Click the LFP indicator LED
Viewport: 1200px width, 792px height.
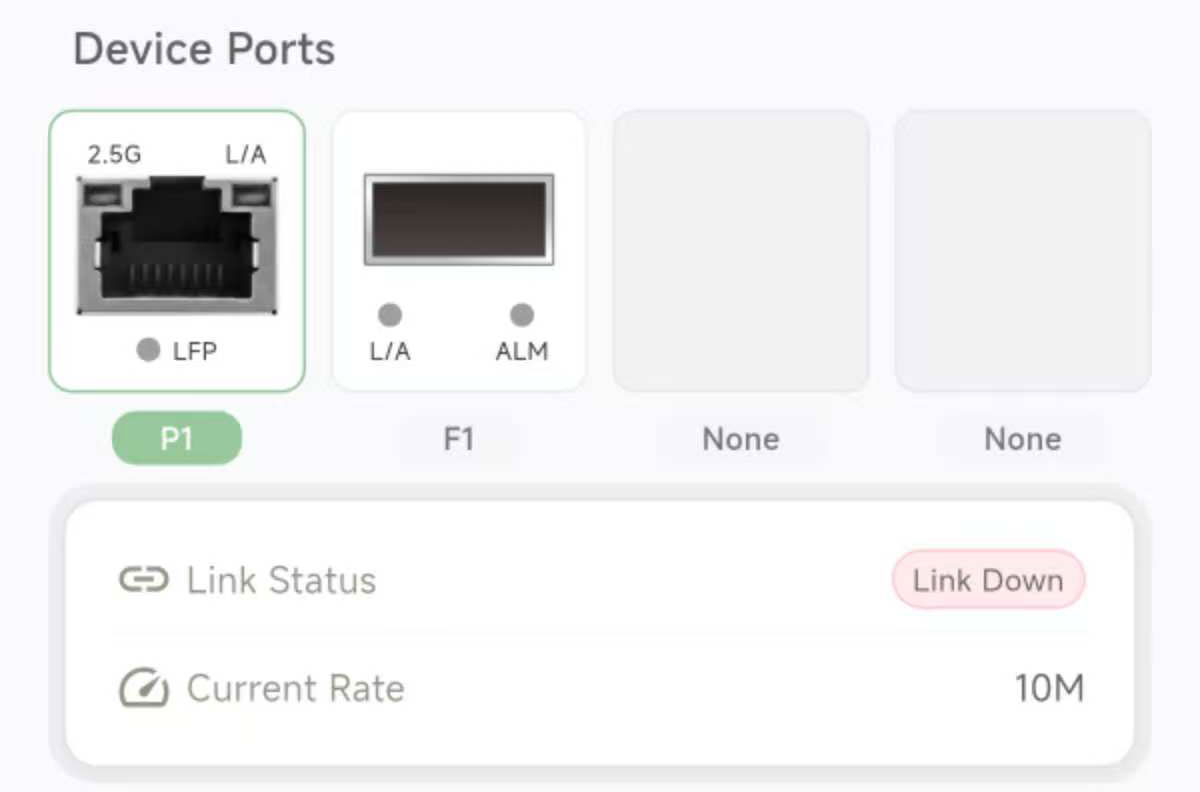click(148, 350)
